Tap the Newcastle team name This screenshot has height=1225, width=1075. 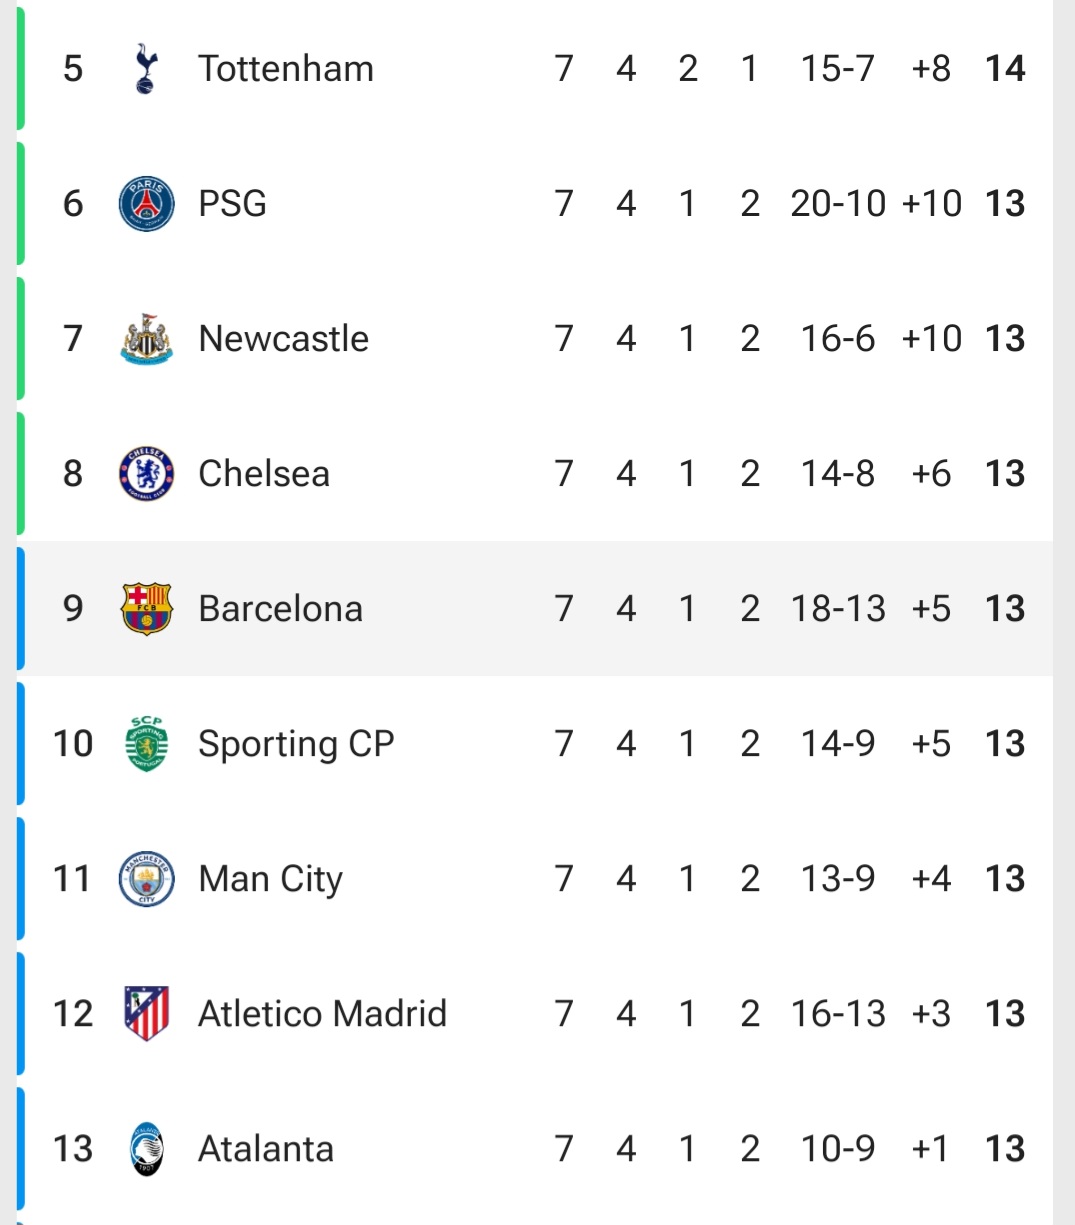[284, 339]
